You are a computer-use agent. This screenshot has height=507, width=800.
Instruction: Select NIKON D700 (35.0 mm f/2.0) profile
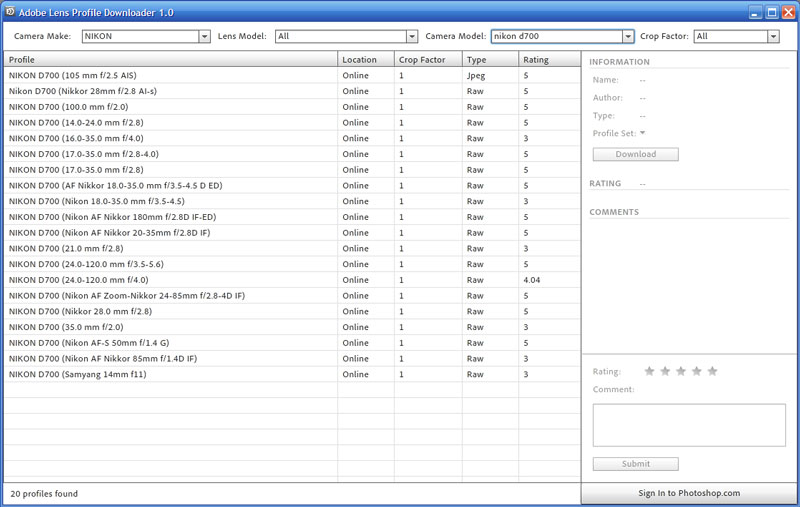point(292,327)
